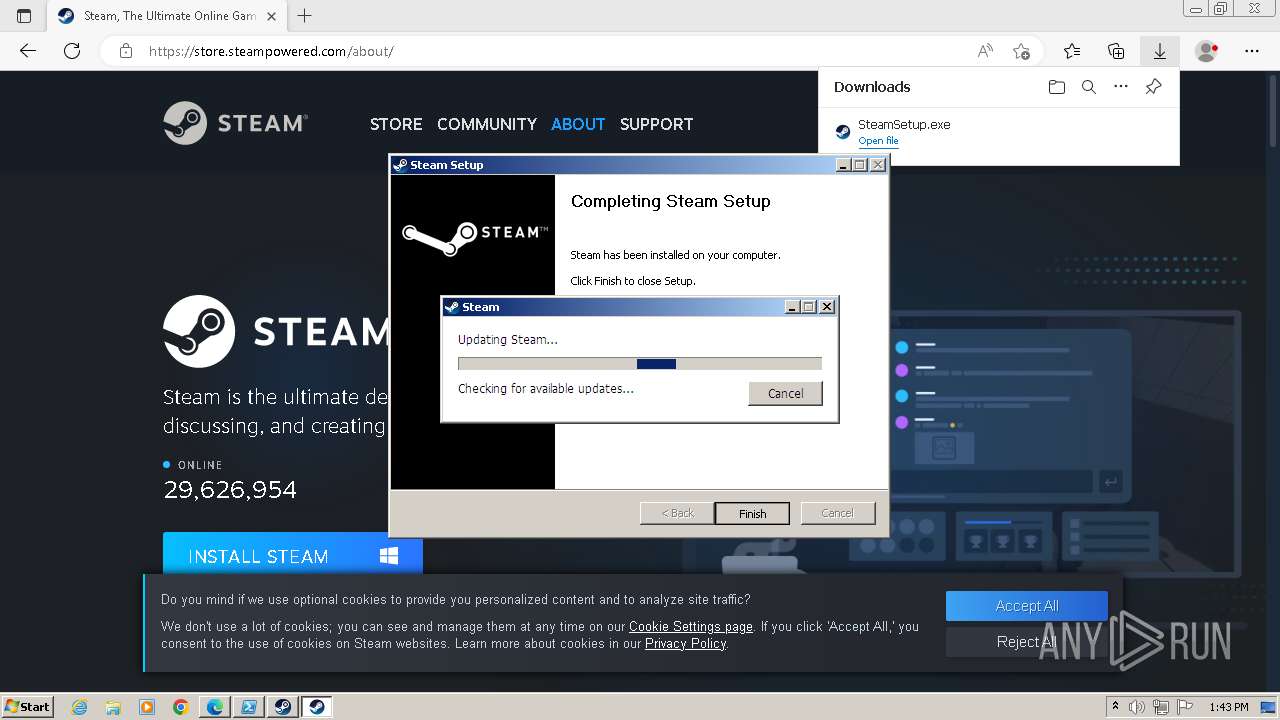Screen dimensions: 1280x720
Task: Show hidden system tray icons
Action: pyautogui.click(x=1115, y=707)
